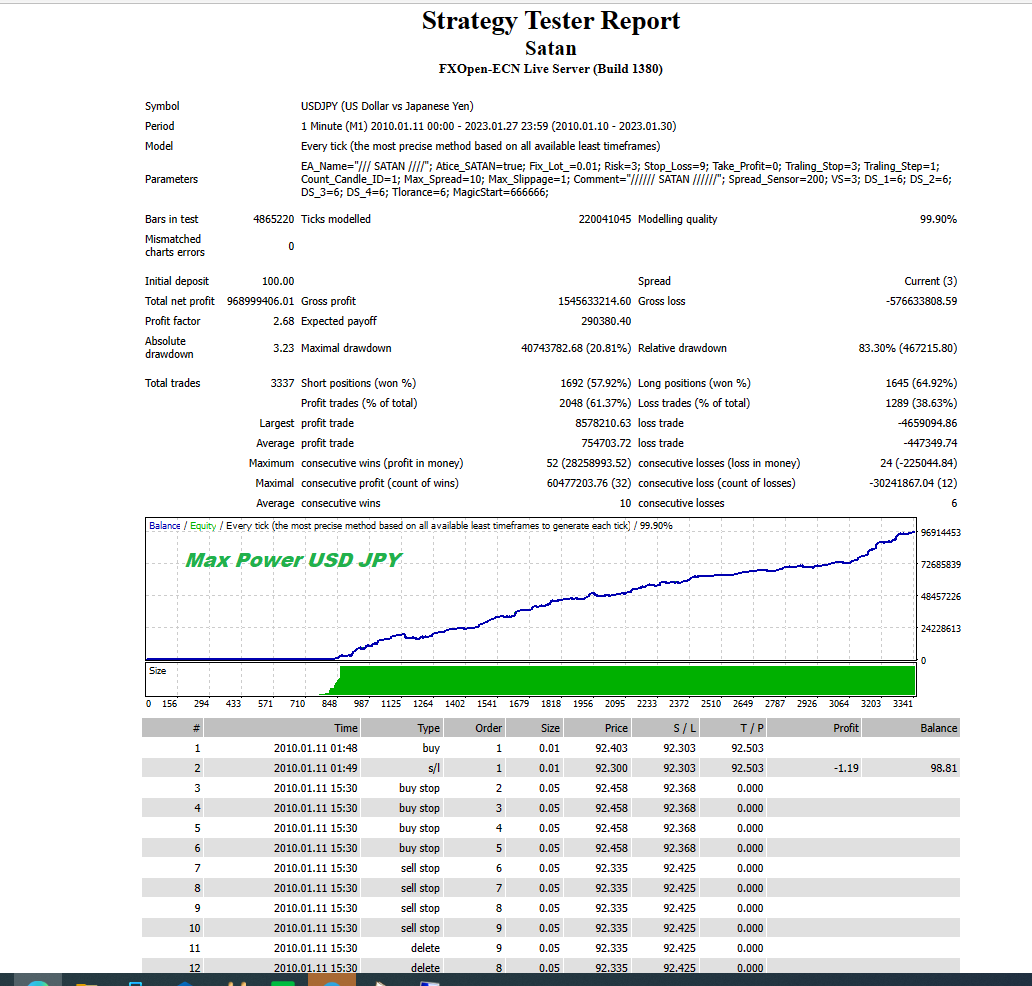Click the Balance legend label on chart

165,526
